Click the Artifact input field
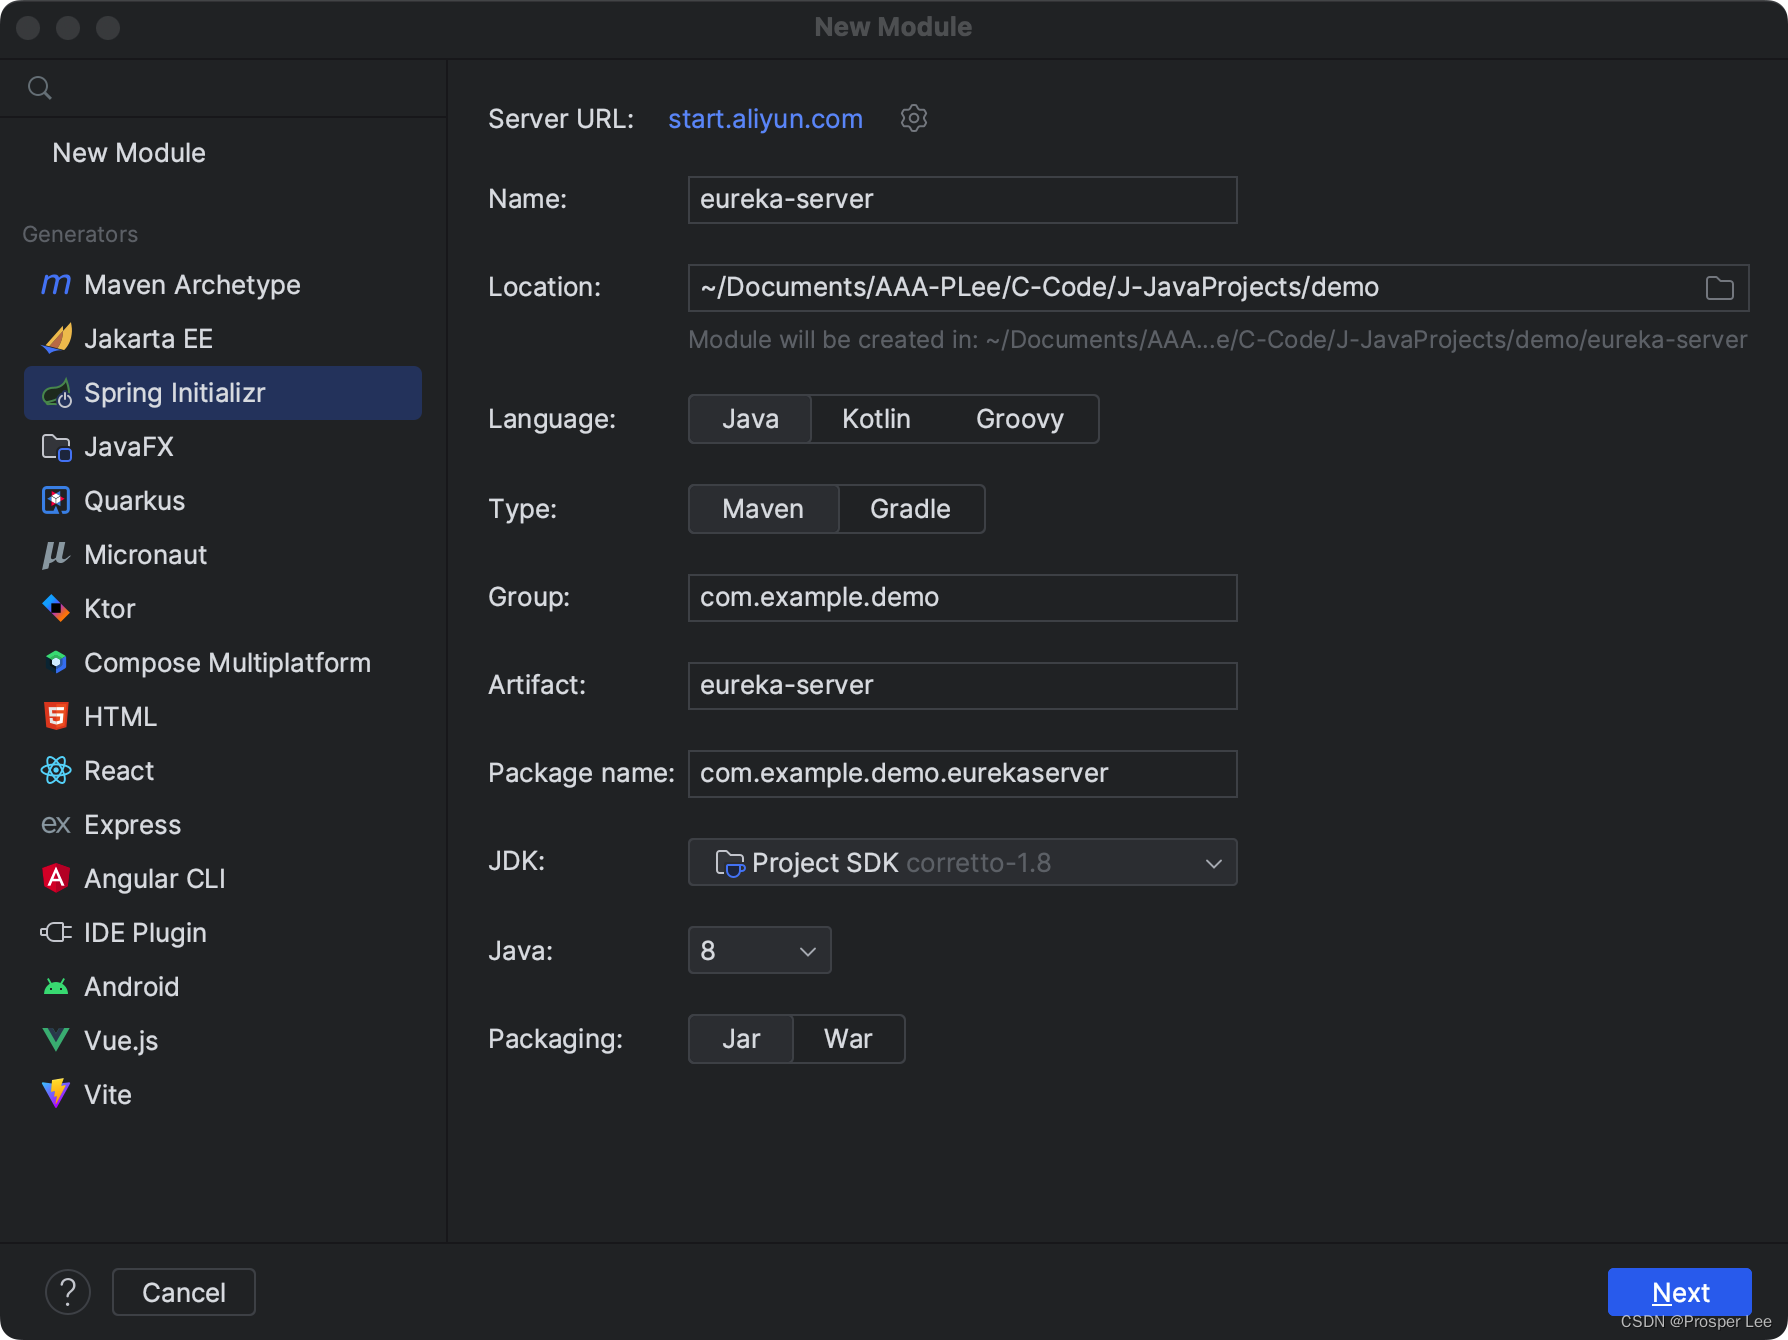This screenshot has width=1788, height=1340. pyautogui.click(x=963, y=686)
